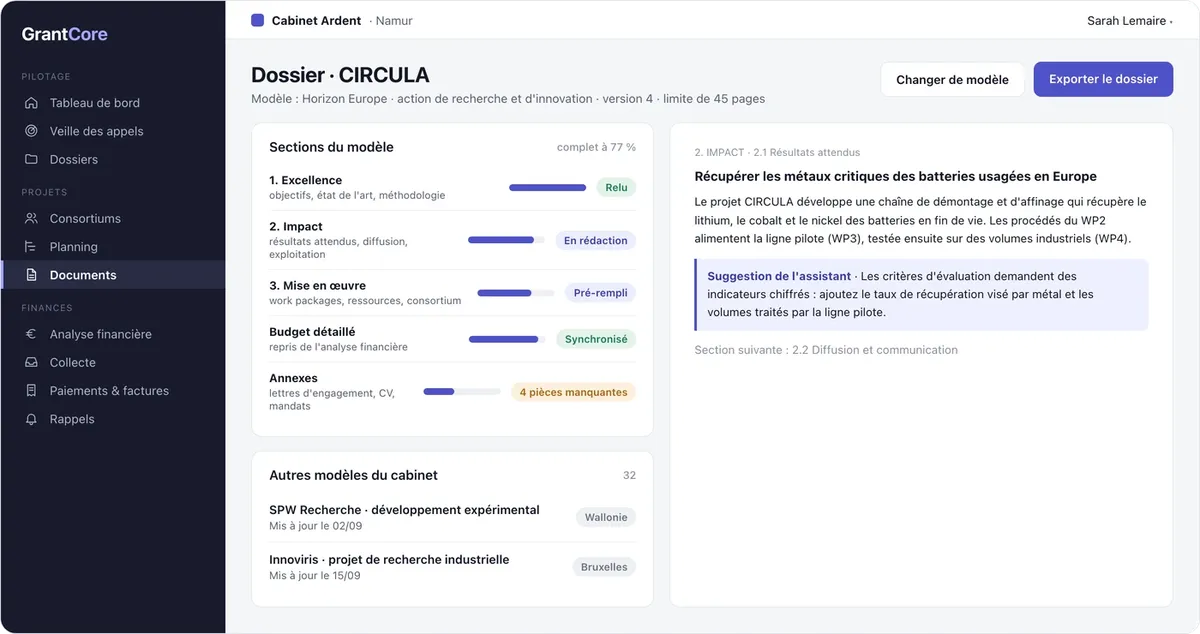Click the GrantCore logo
This screenshot has width=1200, height=634.
click(x=65, y=34)
